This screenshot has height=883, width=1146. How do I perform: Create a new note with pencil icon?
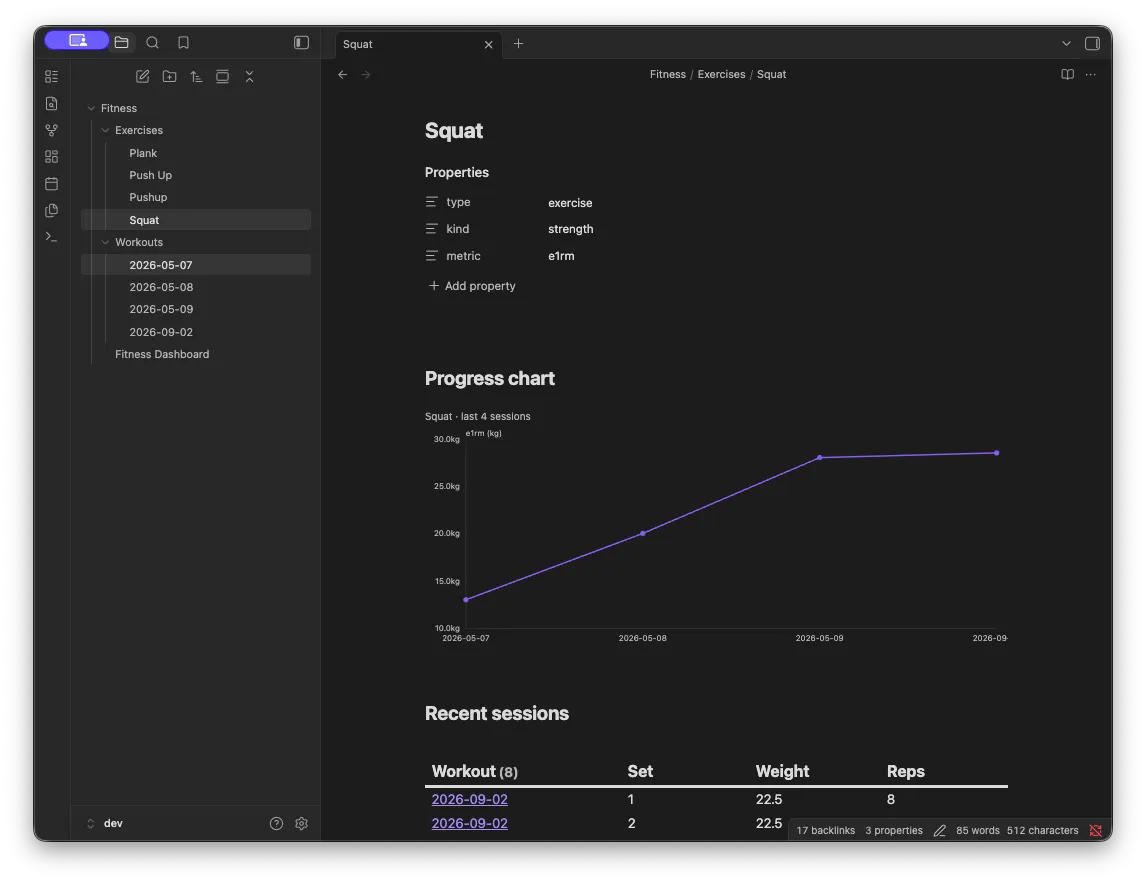[x=143, y=76]
